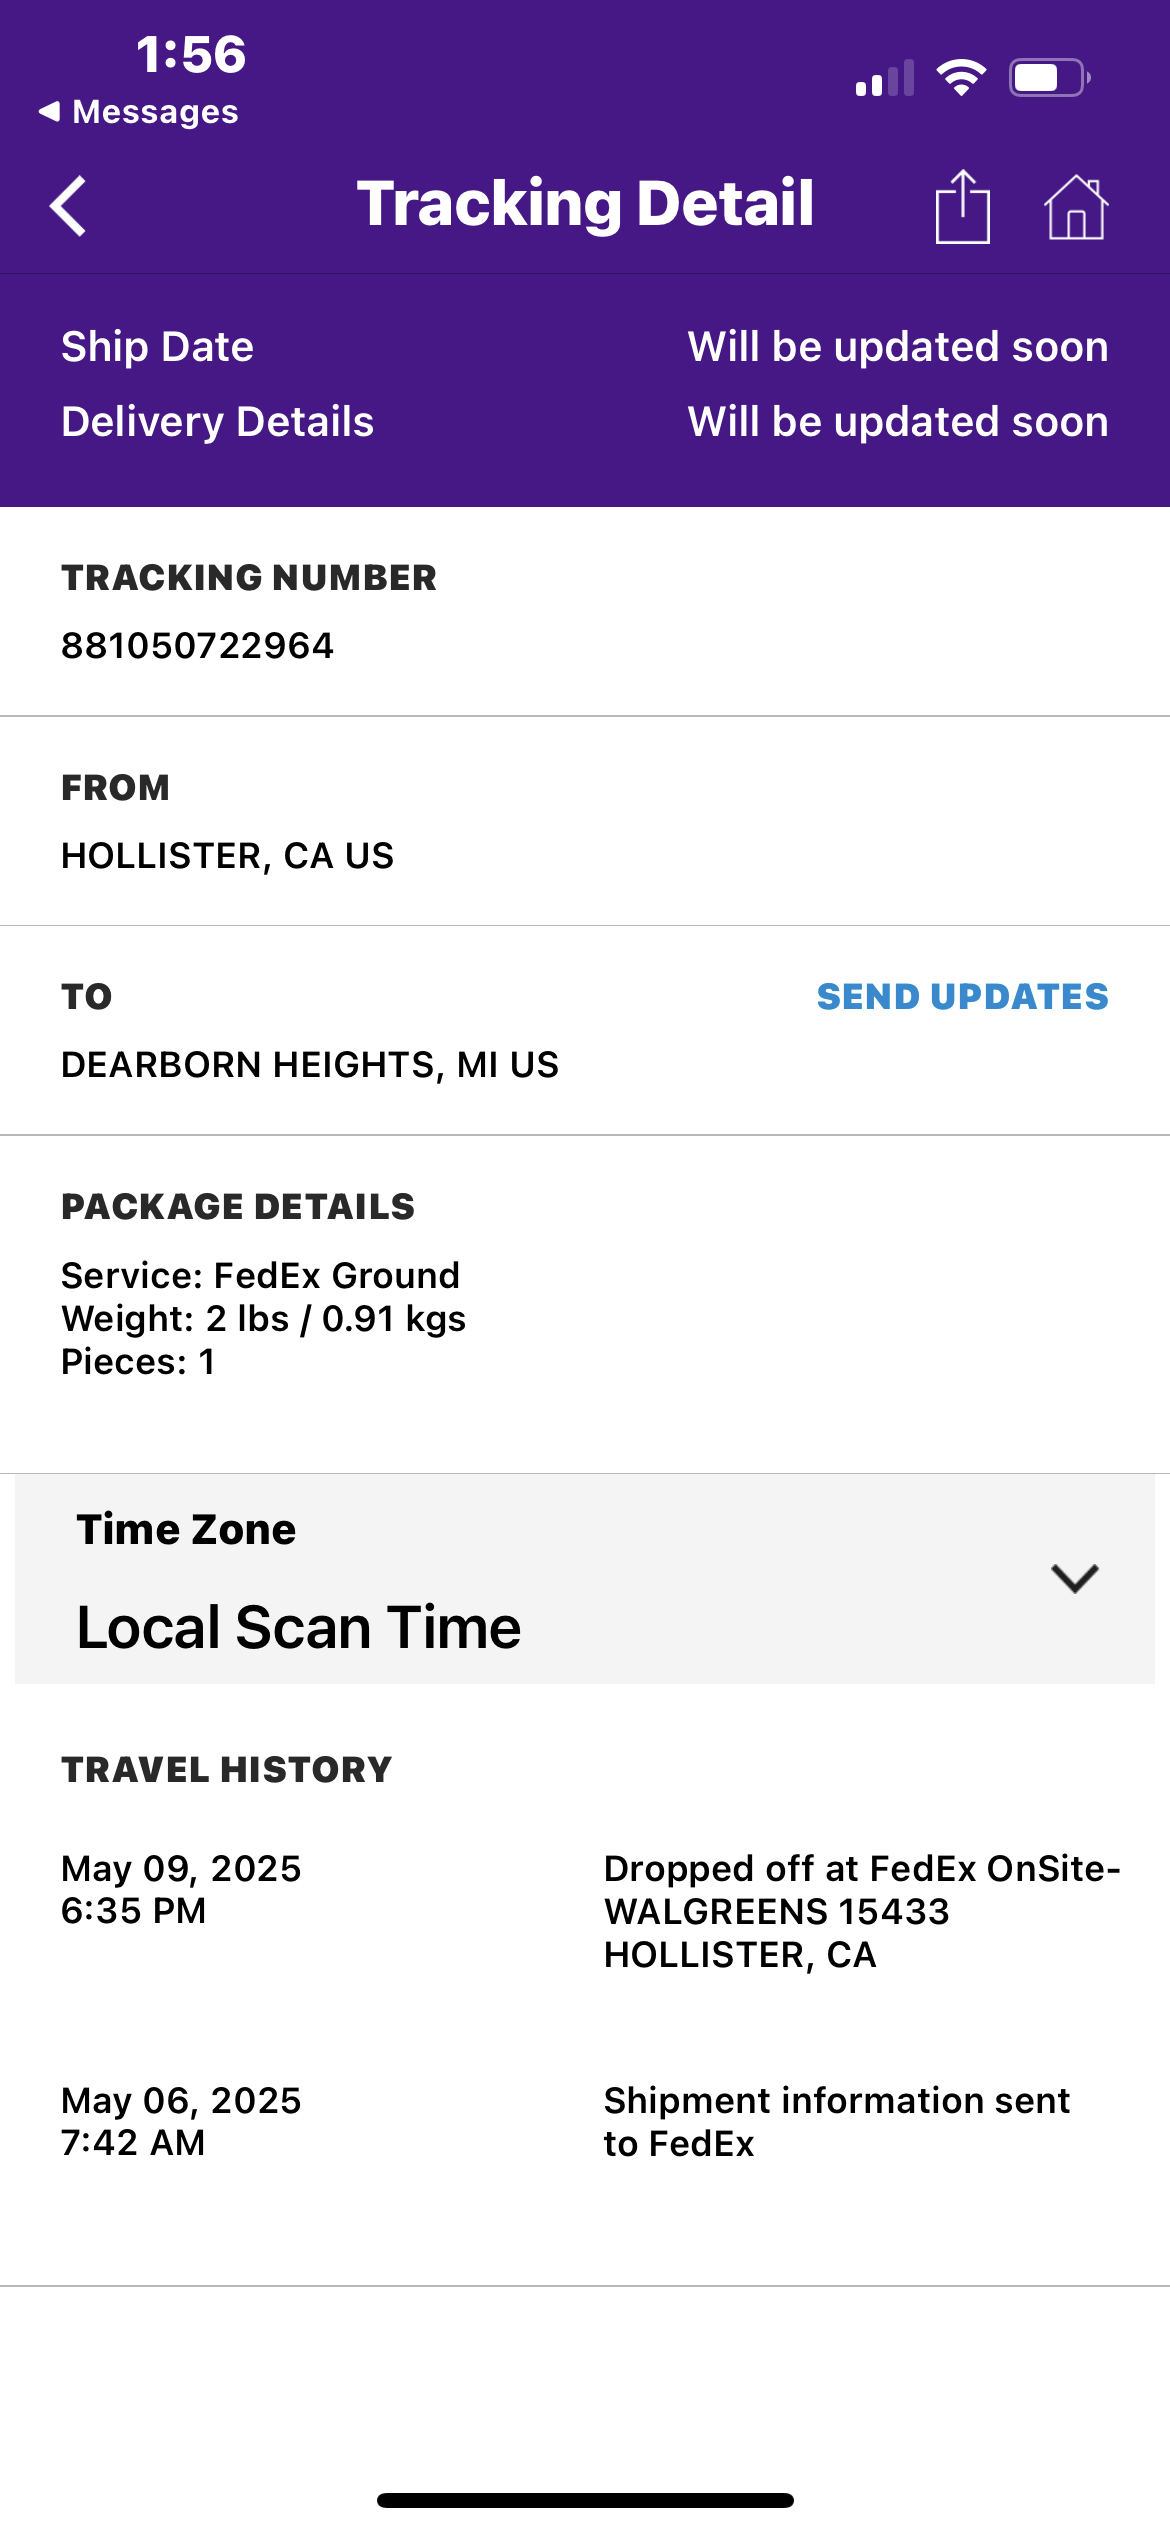Tap the Wi-Fi status icon

click(x=960, y=77)
